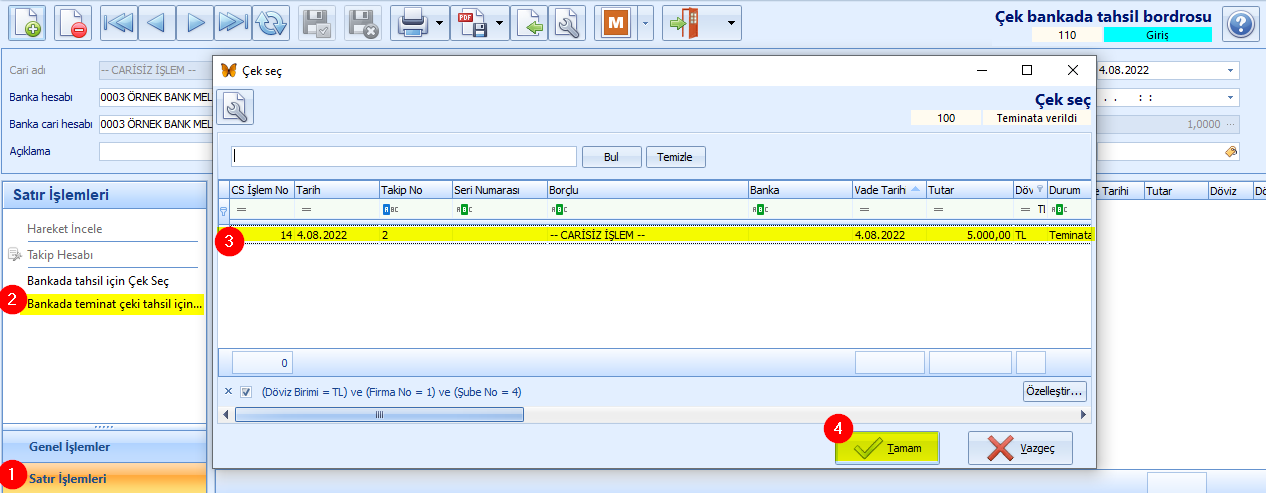Click the Bul button

(x=611, y=157)
